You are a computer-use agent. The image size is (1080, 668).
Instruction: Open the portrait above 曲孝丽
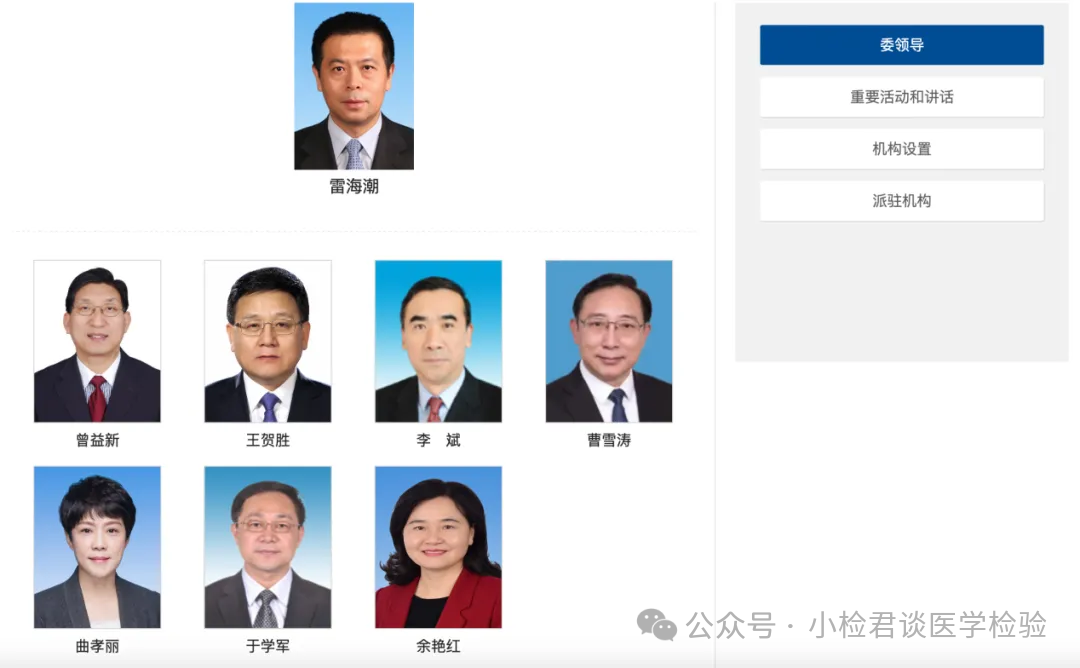[97, 547]
